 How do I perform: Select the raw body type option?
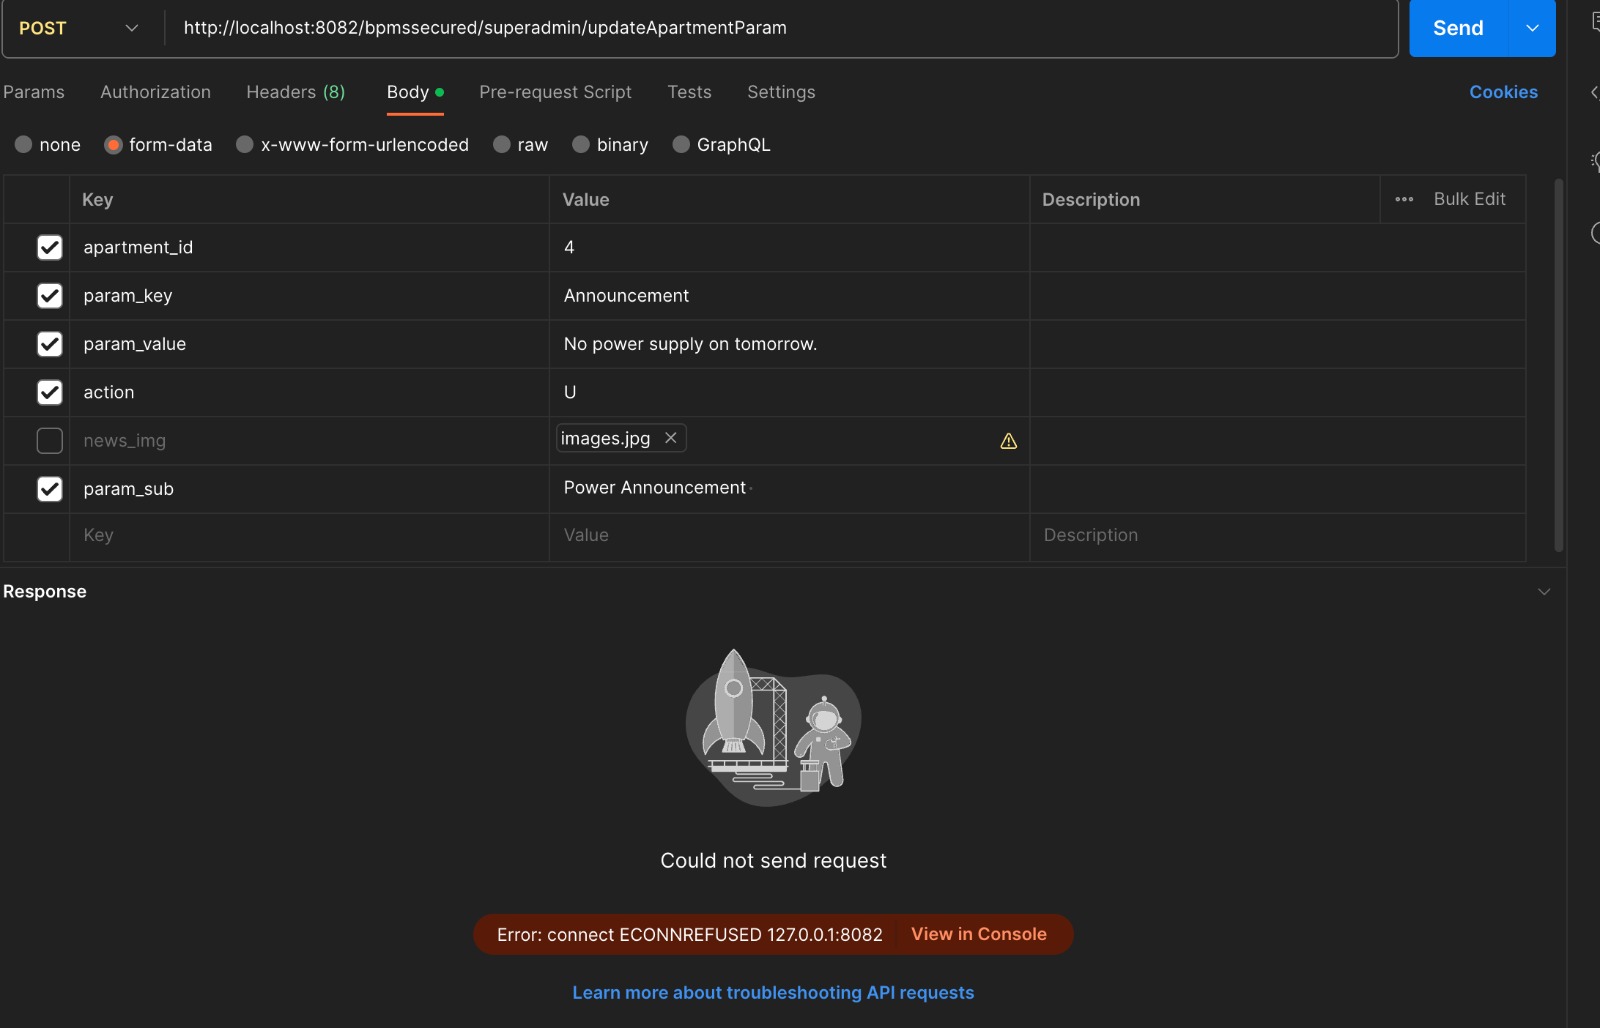(x=502, y=145)
